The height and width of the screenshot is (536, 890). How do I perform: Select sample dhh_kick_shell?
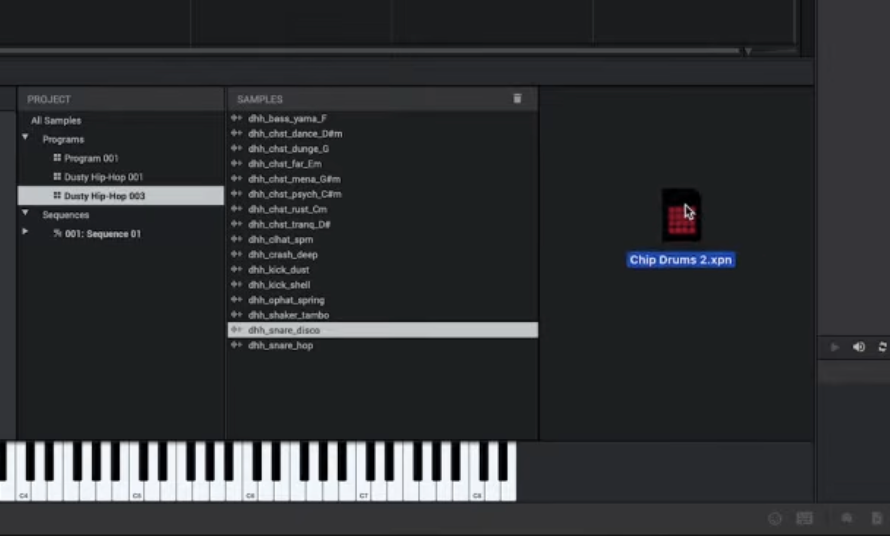click(279, 285)
